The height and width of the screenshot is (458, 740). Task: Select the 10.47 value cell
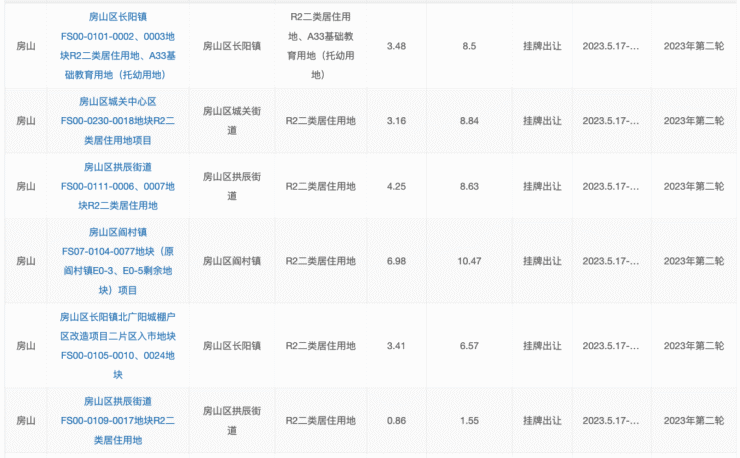pyautogui.click(x=469, y=261)
